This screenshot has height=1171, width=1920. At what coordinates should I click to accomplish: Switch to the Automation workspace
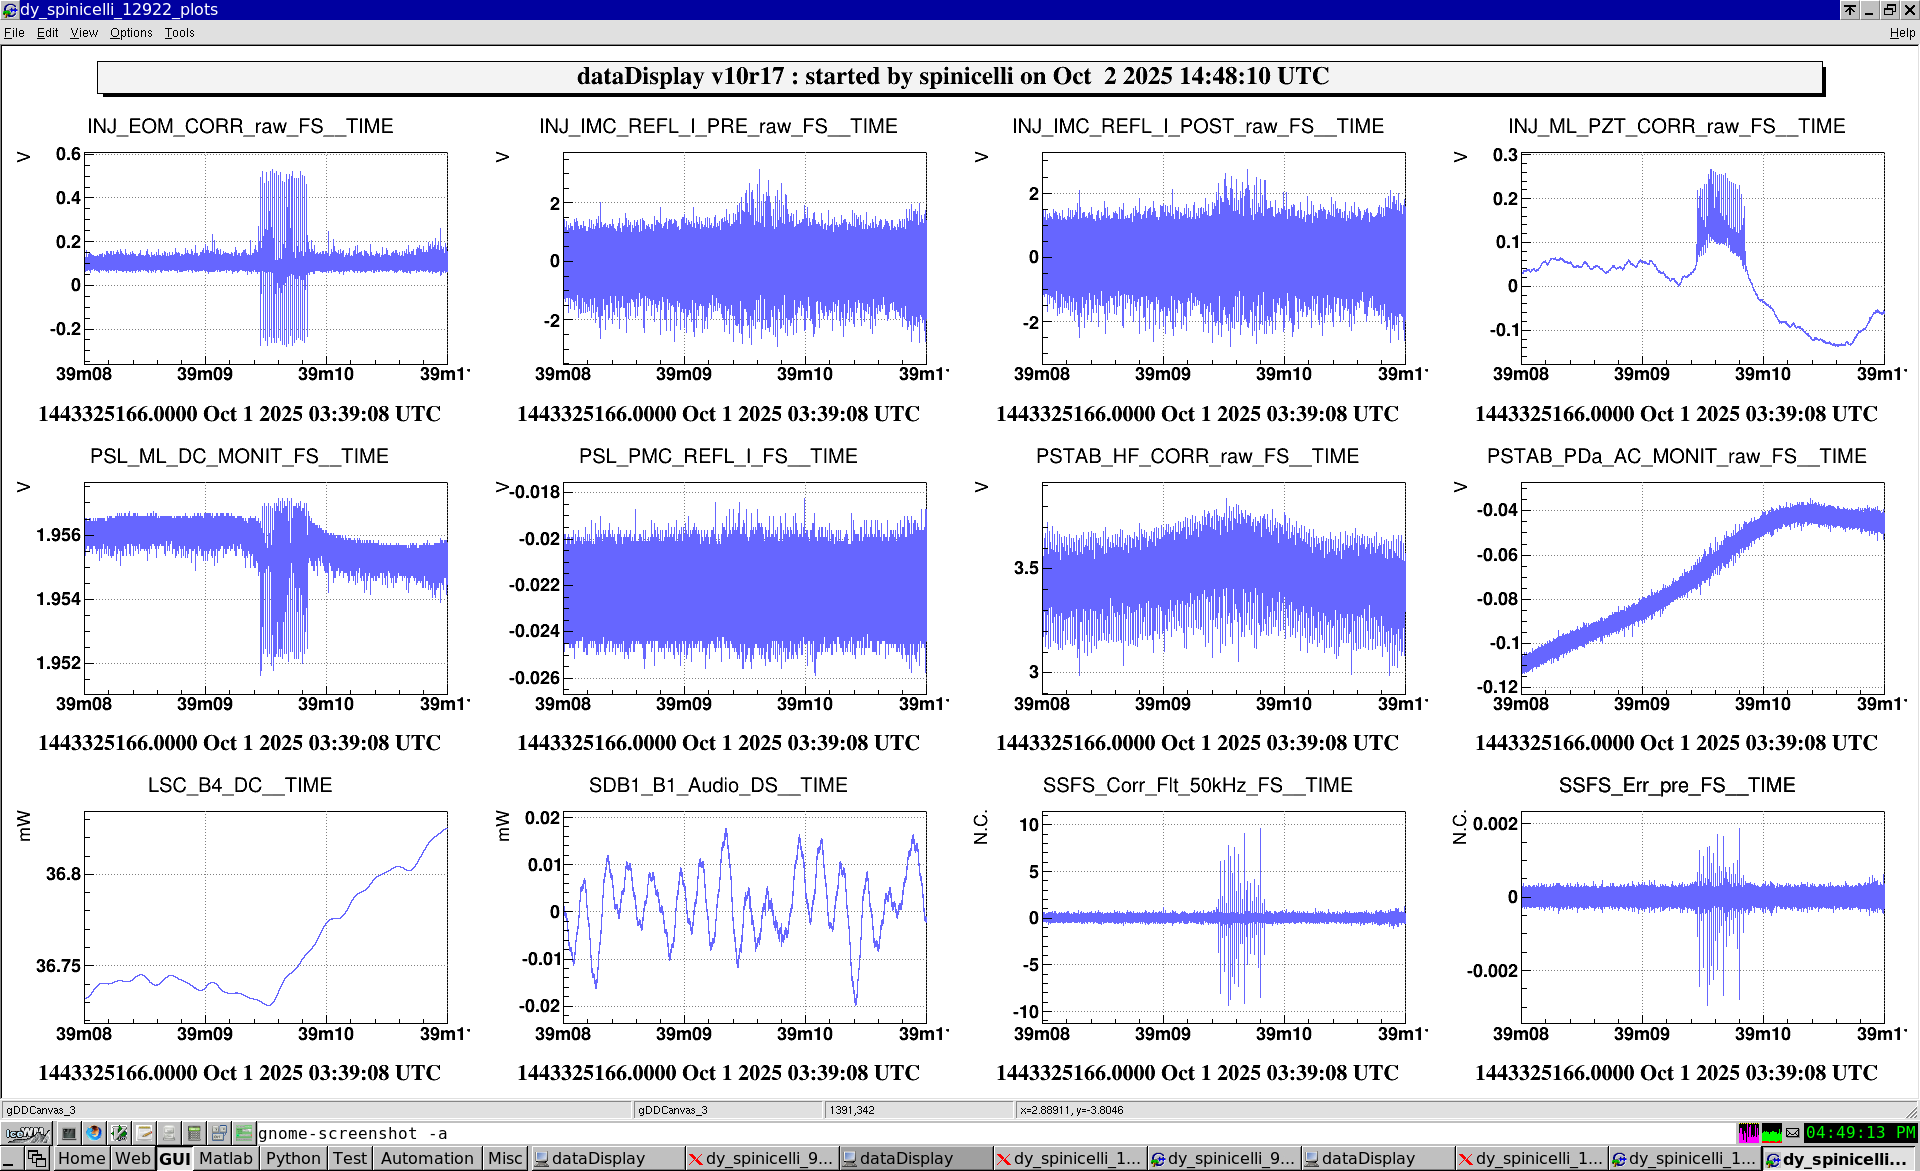tap(427, 1158)
